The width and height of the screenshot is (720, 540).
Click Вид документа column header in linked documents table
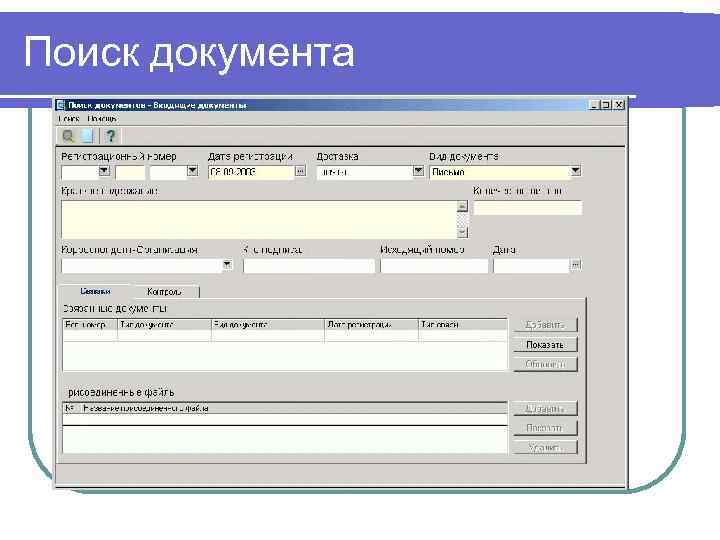pyautogui.click(x=268, y=325)
